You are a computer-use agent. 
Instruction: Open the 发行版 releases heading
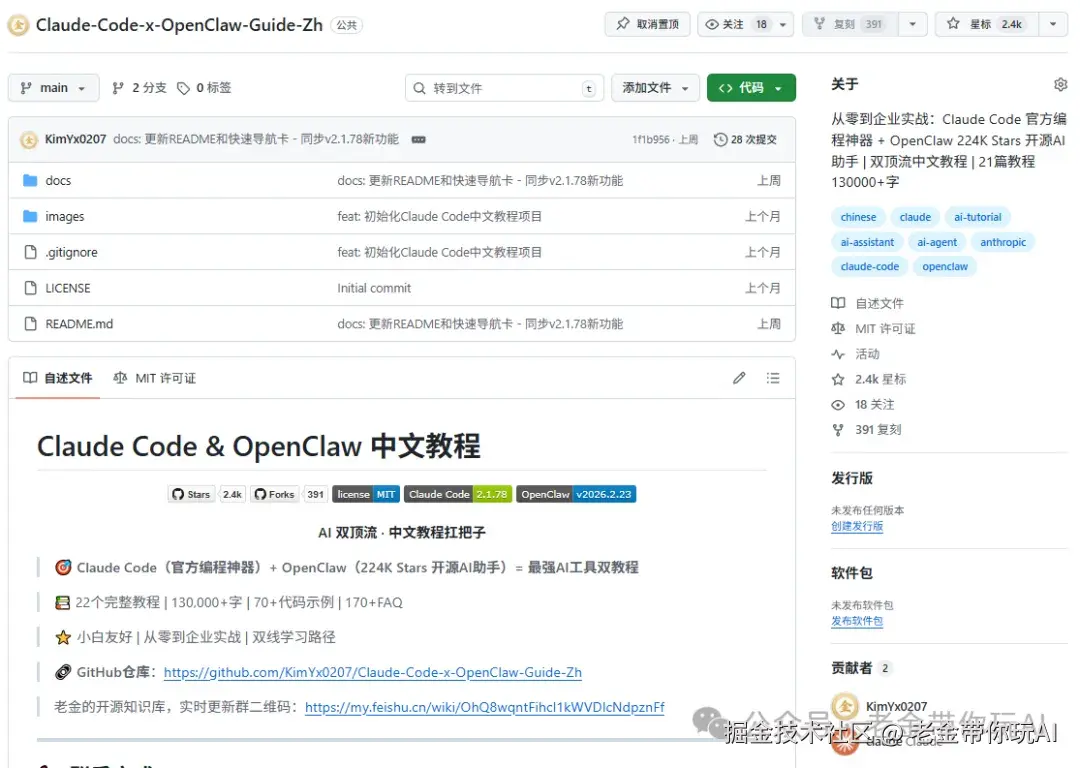point(851,478)
